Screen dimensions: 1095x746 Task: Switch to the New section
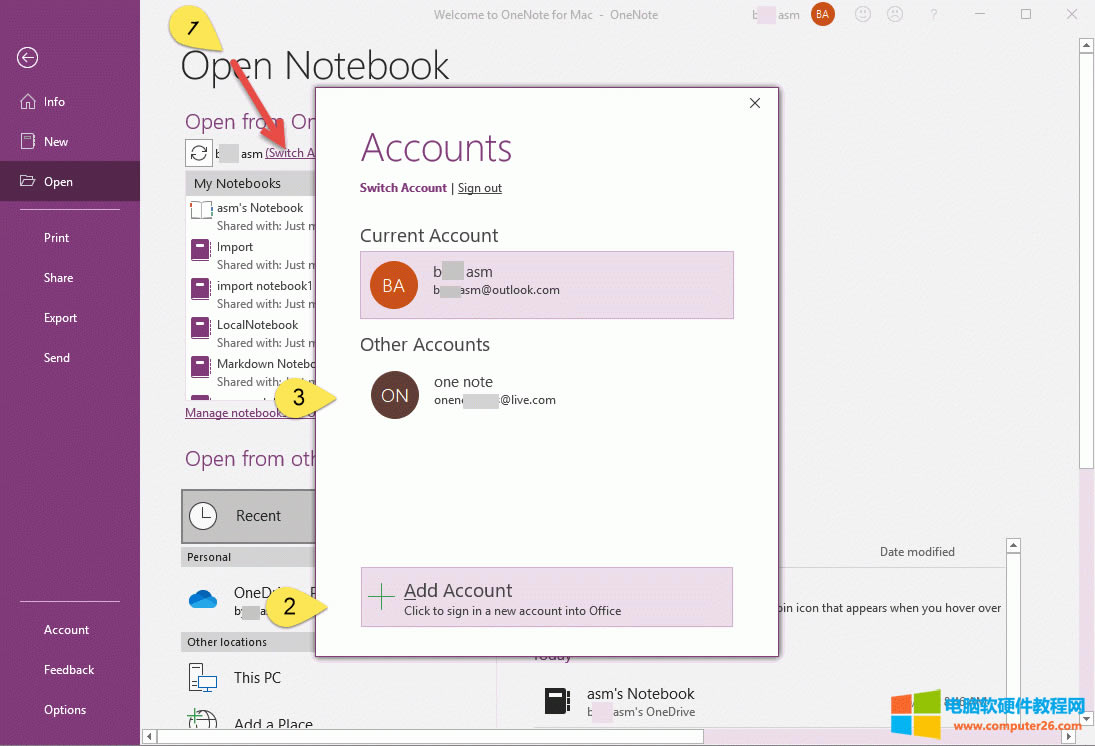click(52, 141)
